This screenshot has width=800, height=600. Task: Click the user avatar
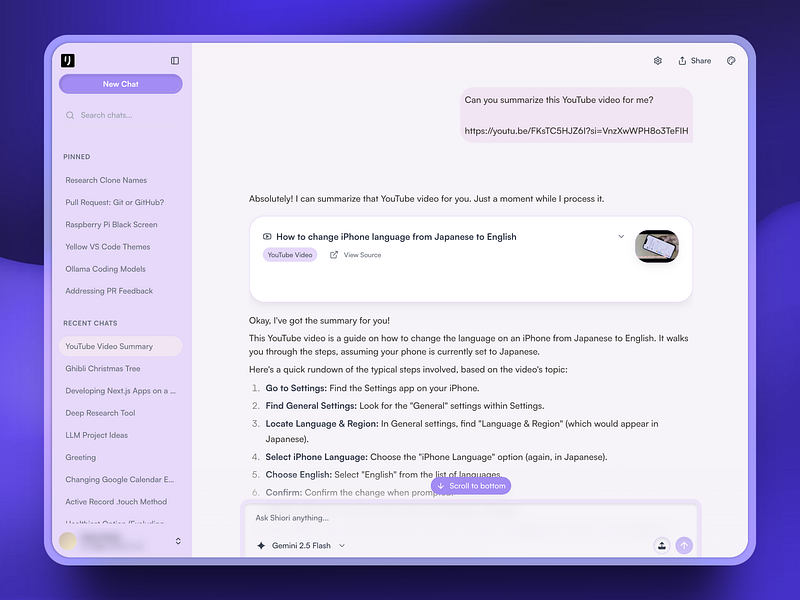(68, 541)
